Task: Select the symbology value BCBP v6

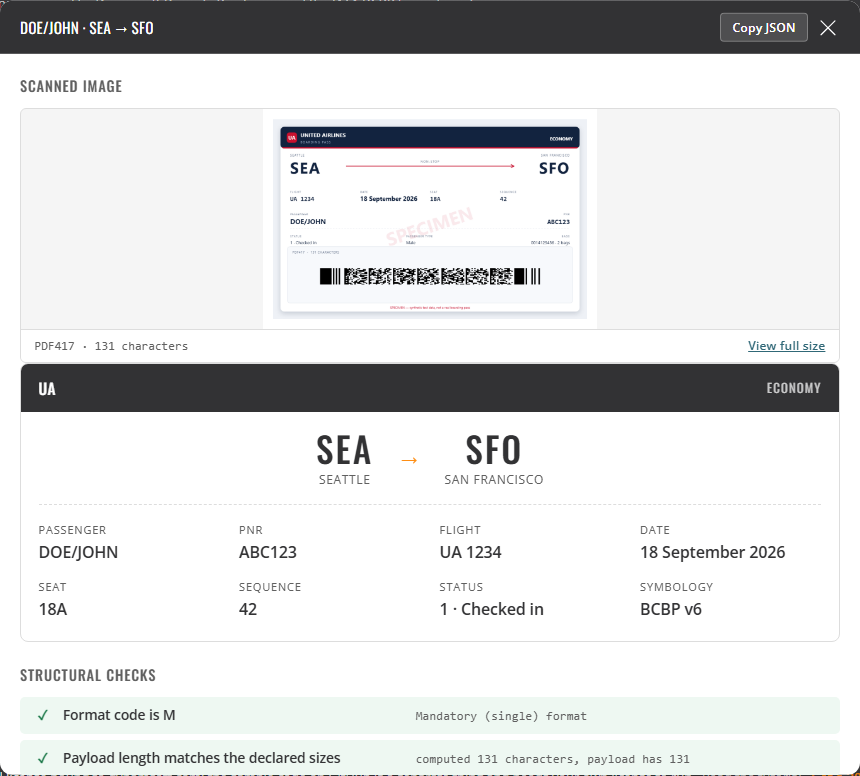Action: (x=671, y=609)
